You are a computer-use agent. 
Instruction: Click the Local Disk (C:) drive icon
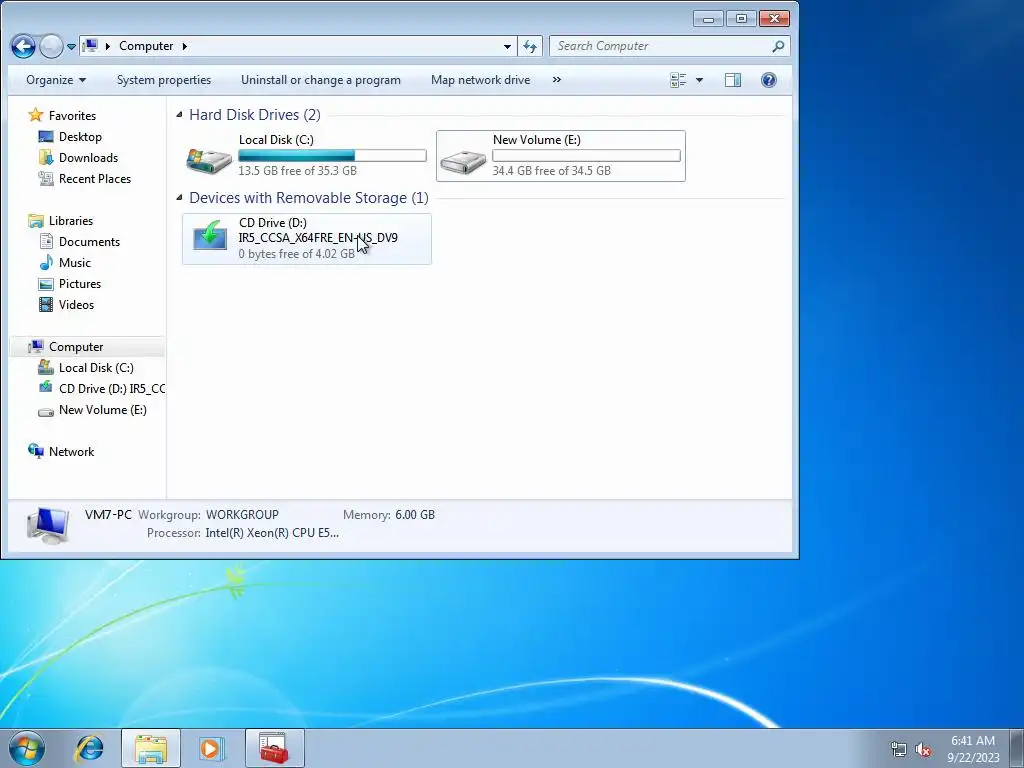click(208, 159)
